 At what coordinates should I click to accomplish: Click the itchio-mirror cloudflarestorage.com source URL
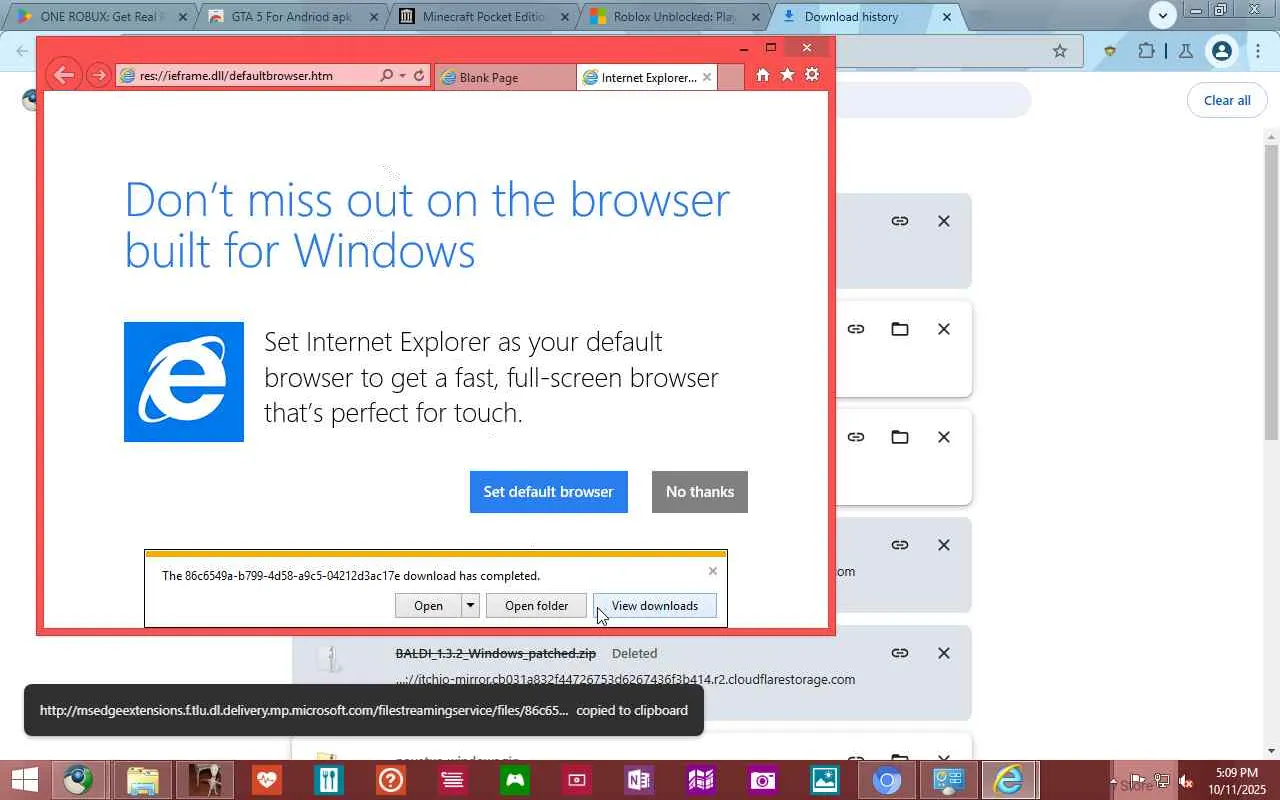(625, 680)
